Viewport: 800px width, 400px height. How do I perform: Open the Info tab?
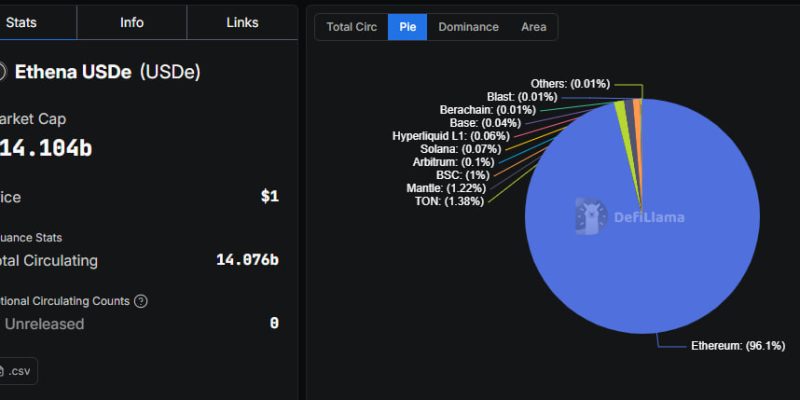point(132,22)
